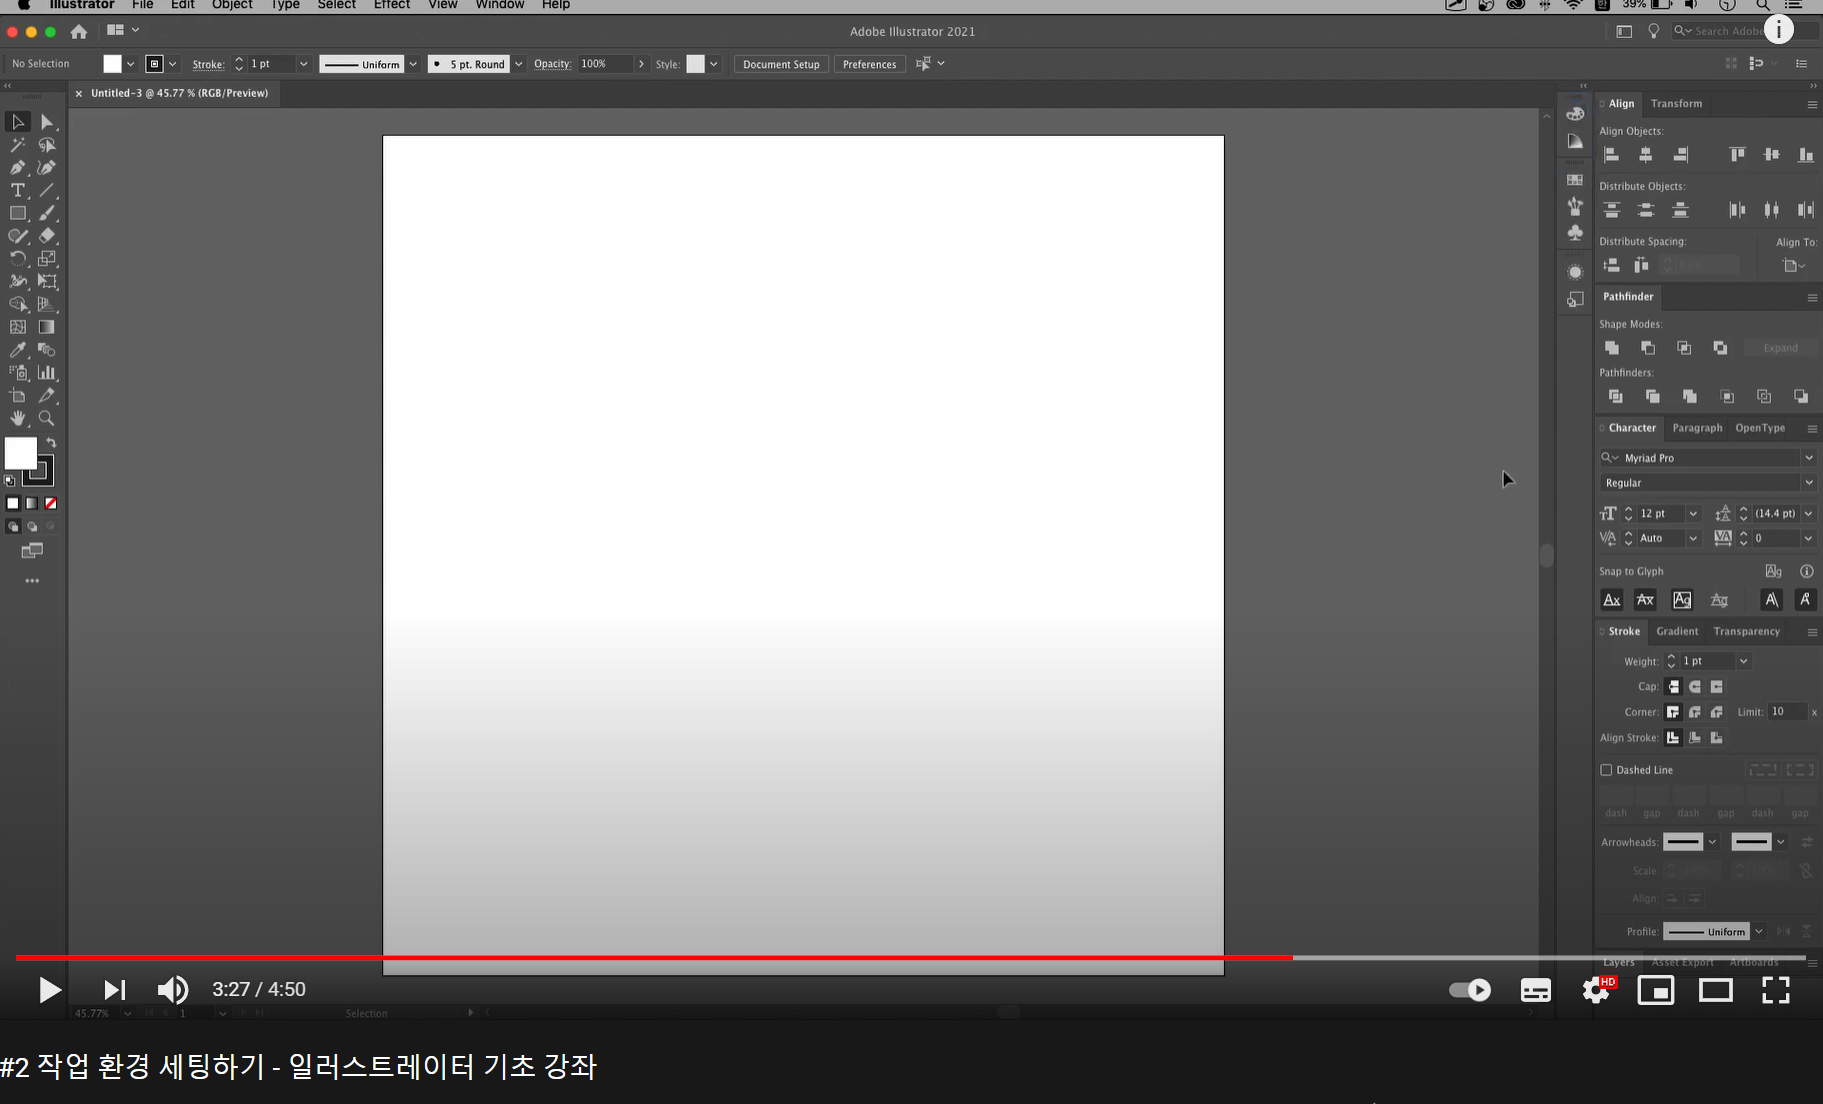Image resolution: width=1823 pixels, height=1104 pixels.
Task: Select the Pen tool
Action: [x=18, y=168]
